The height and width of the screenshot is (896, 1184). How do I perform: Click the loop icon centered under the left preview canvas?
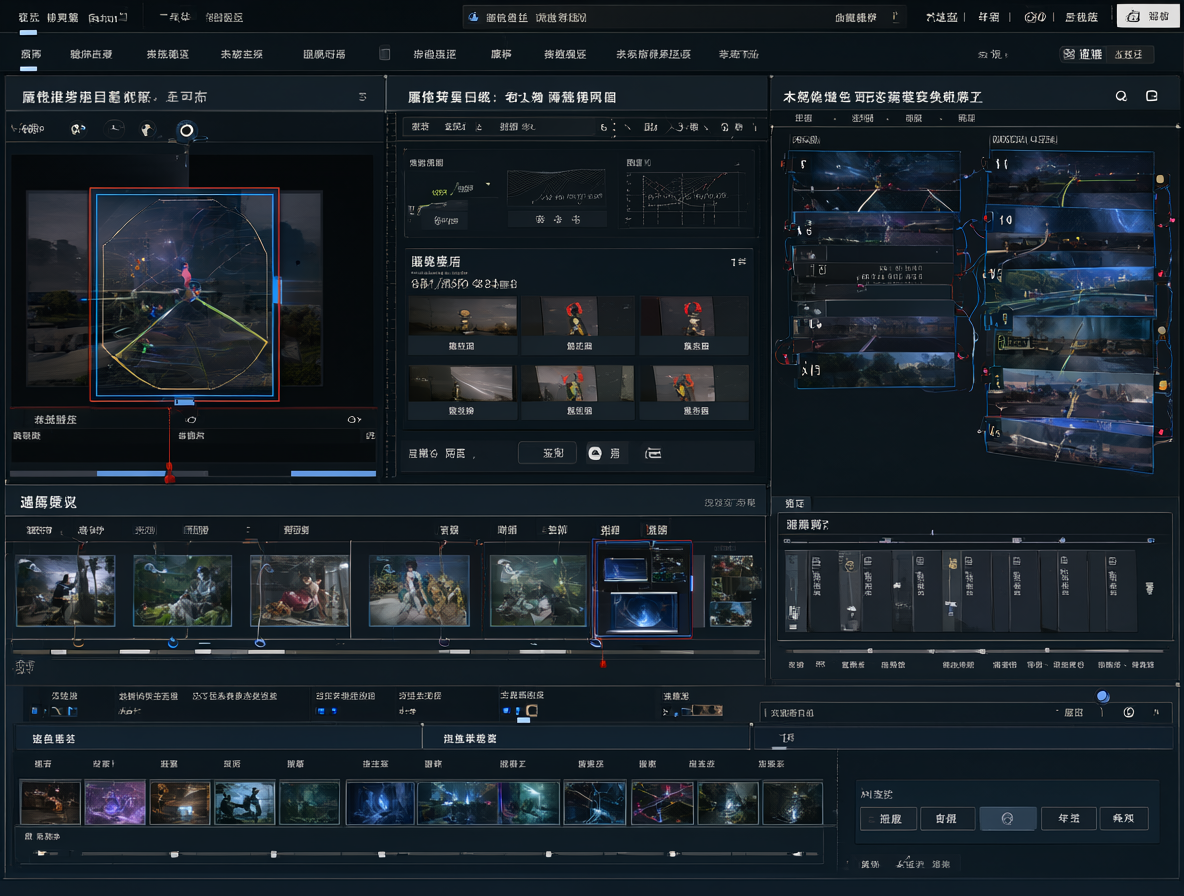(191, 420)
